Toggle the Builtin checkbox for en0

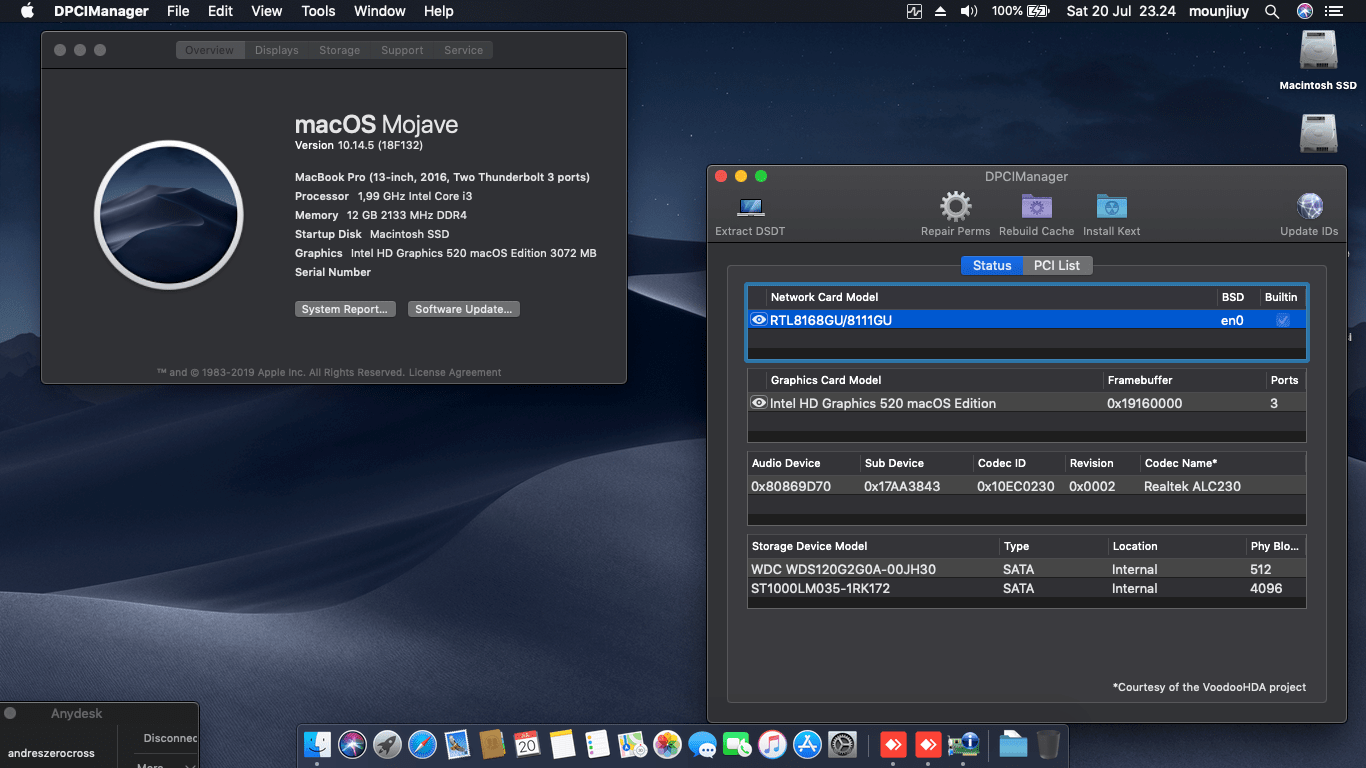[x=1283, y=320]
